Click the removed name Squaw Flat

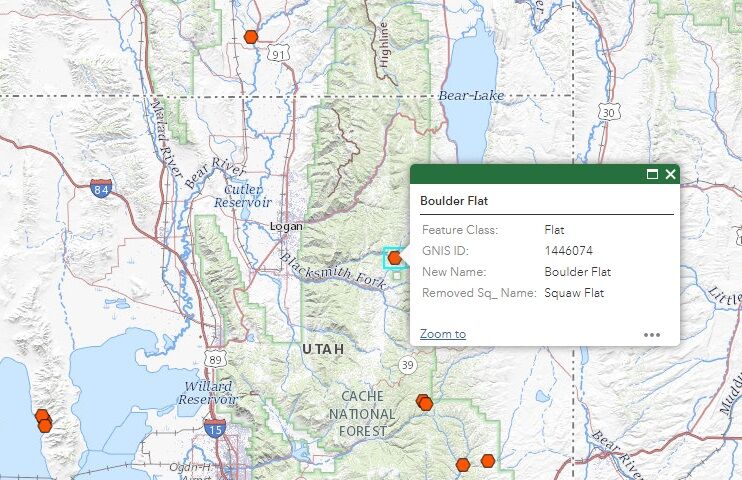(x=574, y=293)
